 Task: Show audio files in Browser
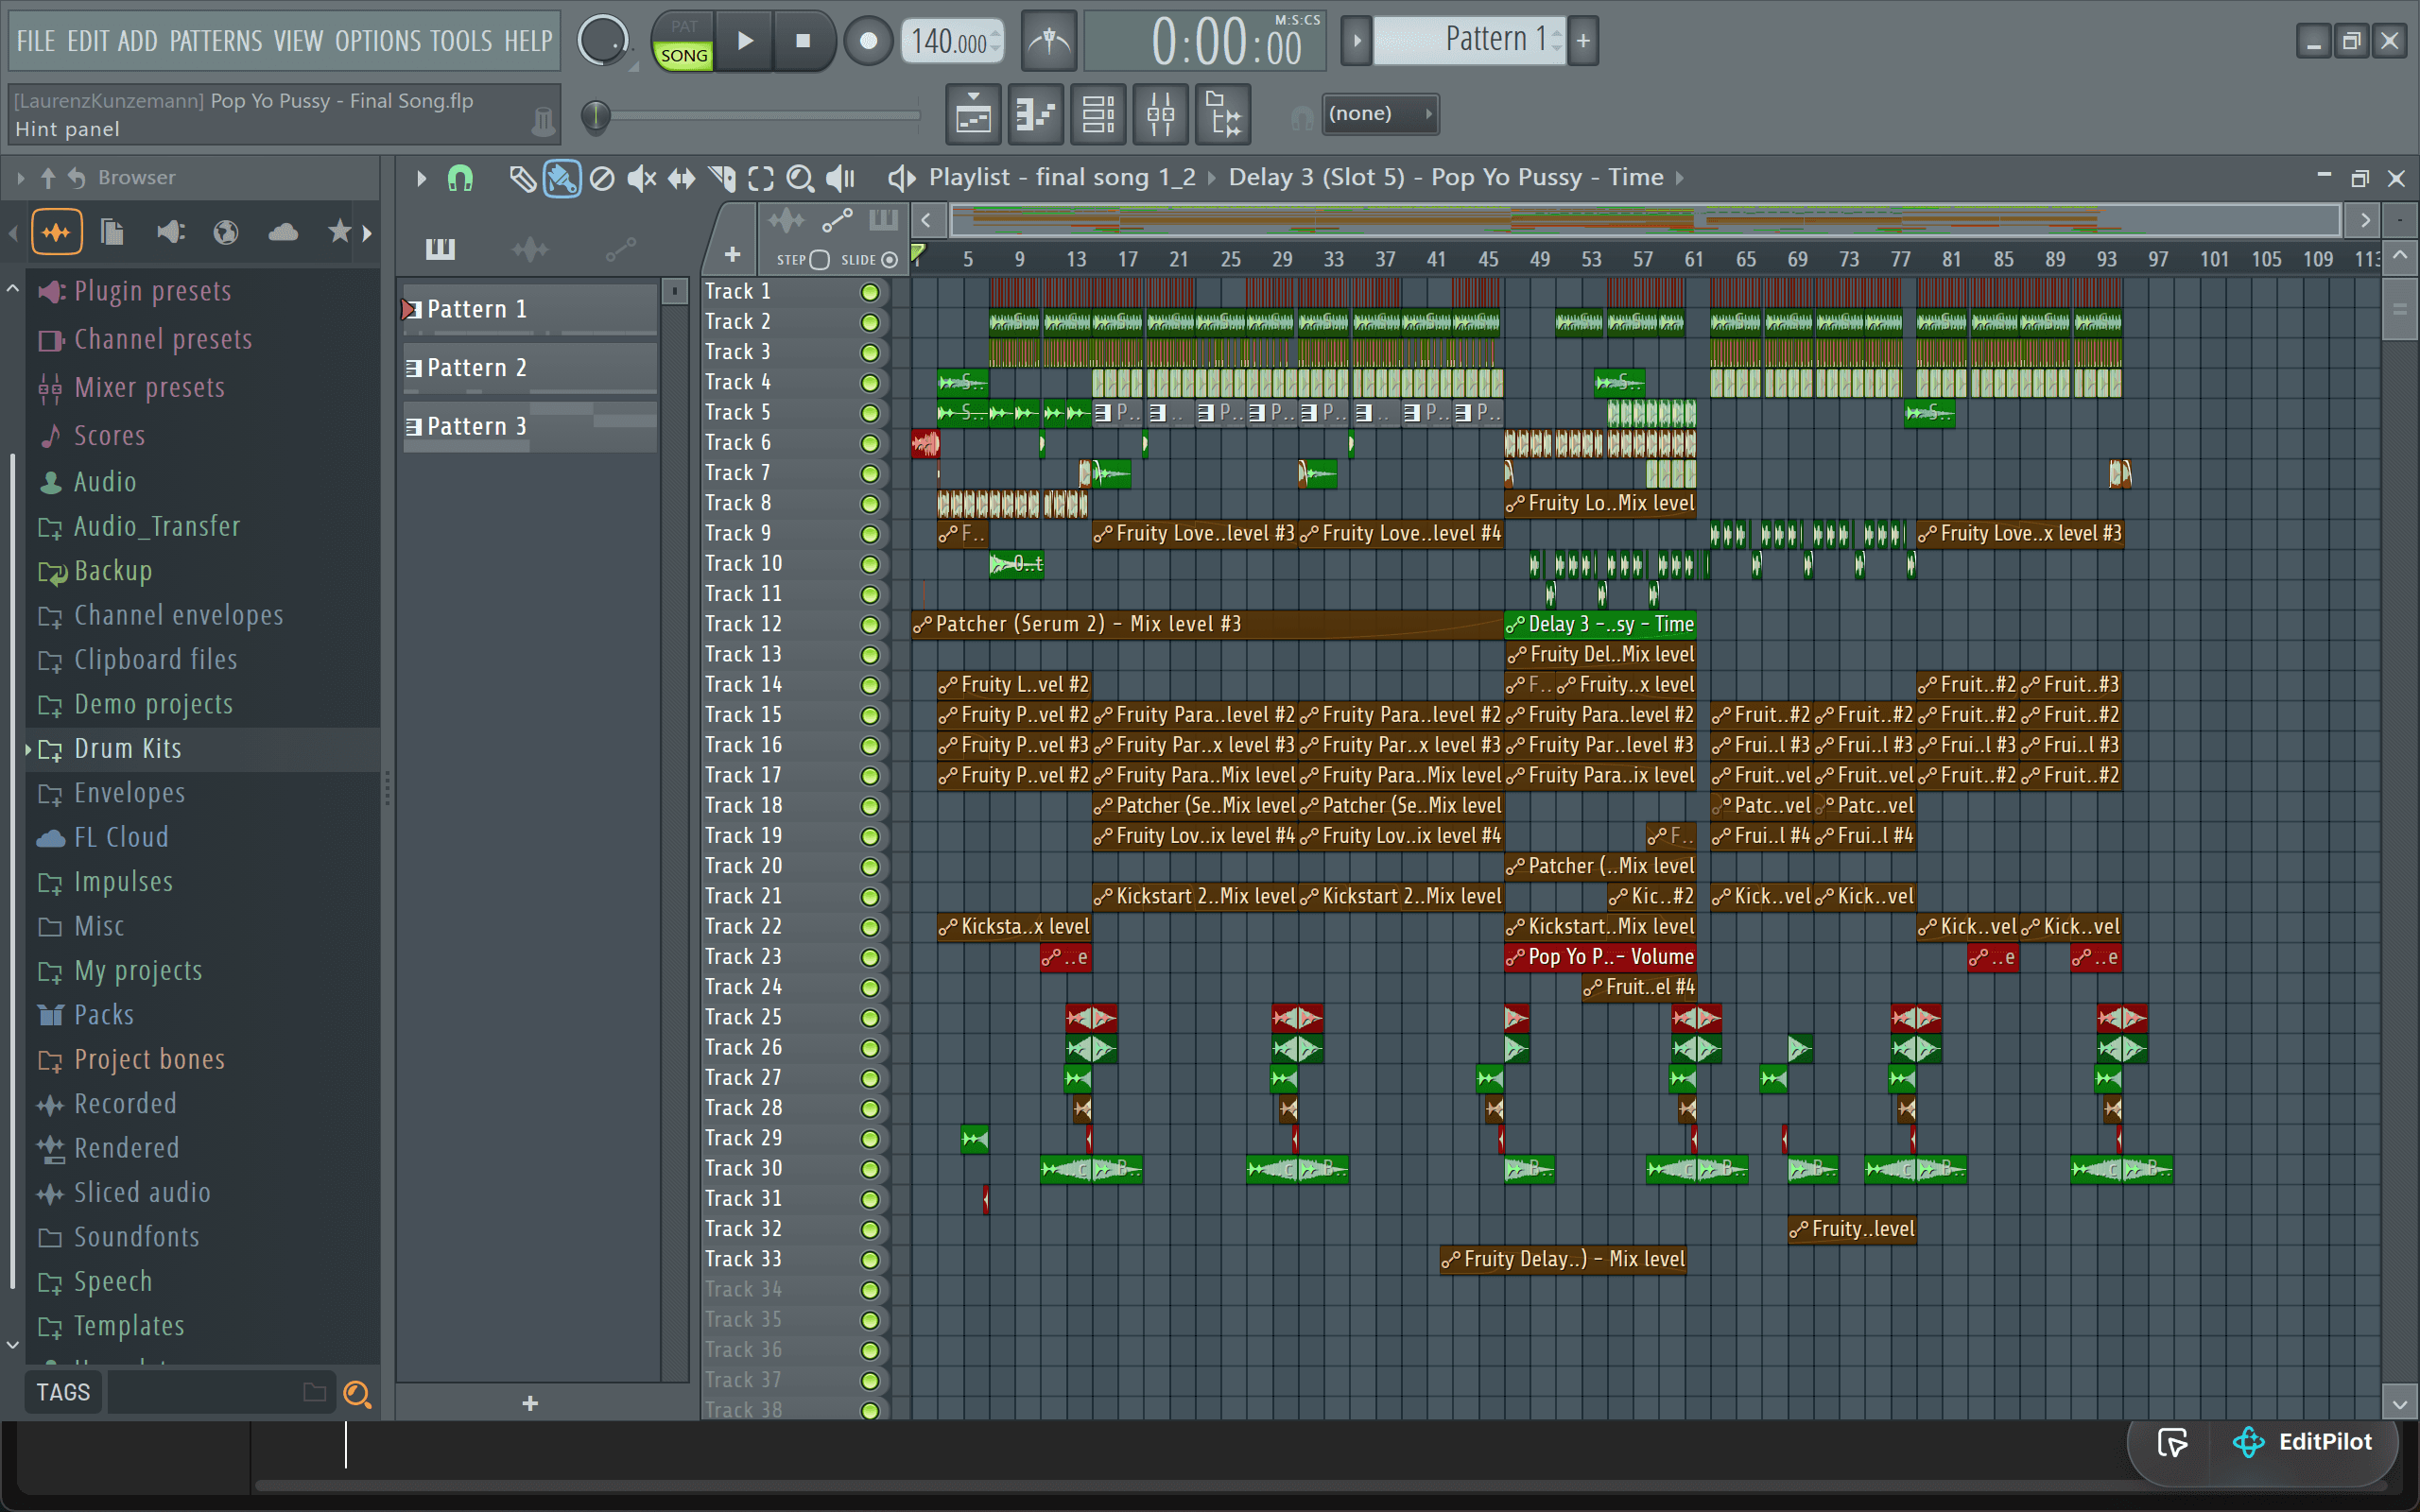coord(56,232)
